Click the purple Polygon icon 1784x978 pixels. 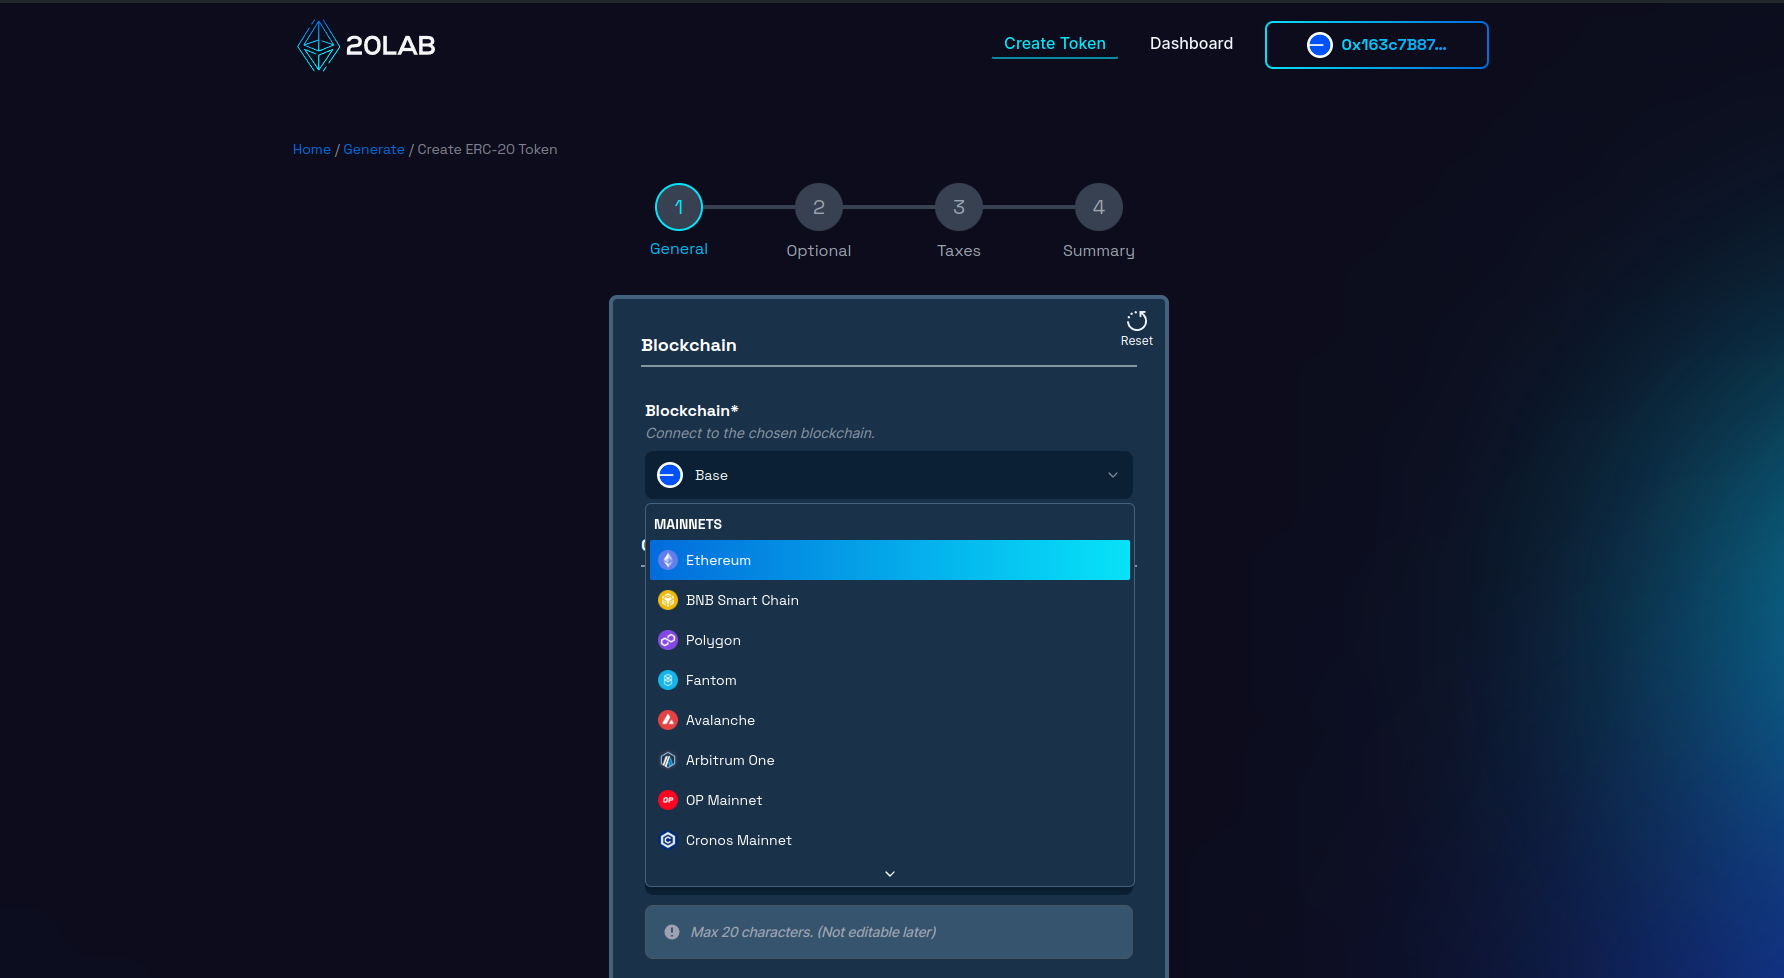(668, 640)
